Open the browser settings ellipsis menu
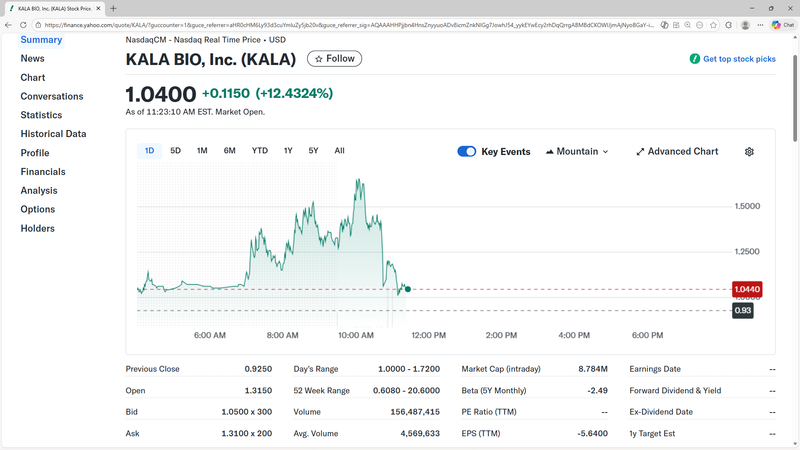Screen dimensions: 800x450 pos(760,24)
